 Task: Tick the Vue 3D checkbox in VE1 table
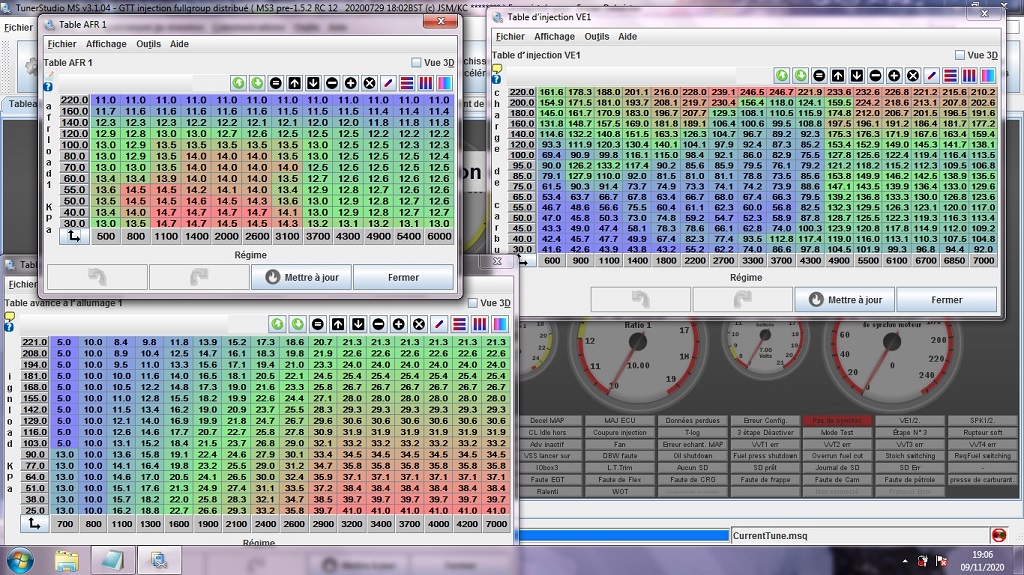pyautogui.click(x=960, y=56)
